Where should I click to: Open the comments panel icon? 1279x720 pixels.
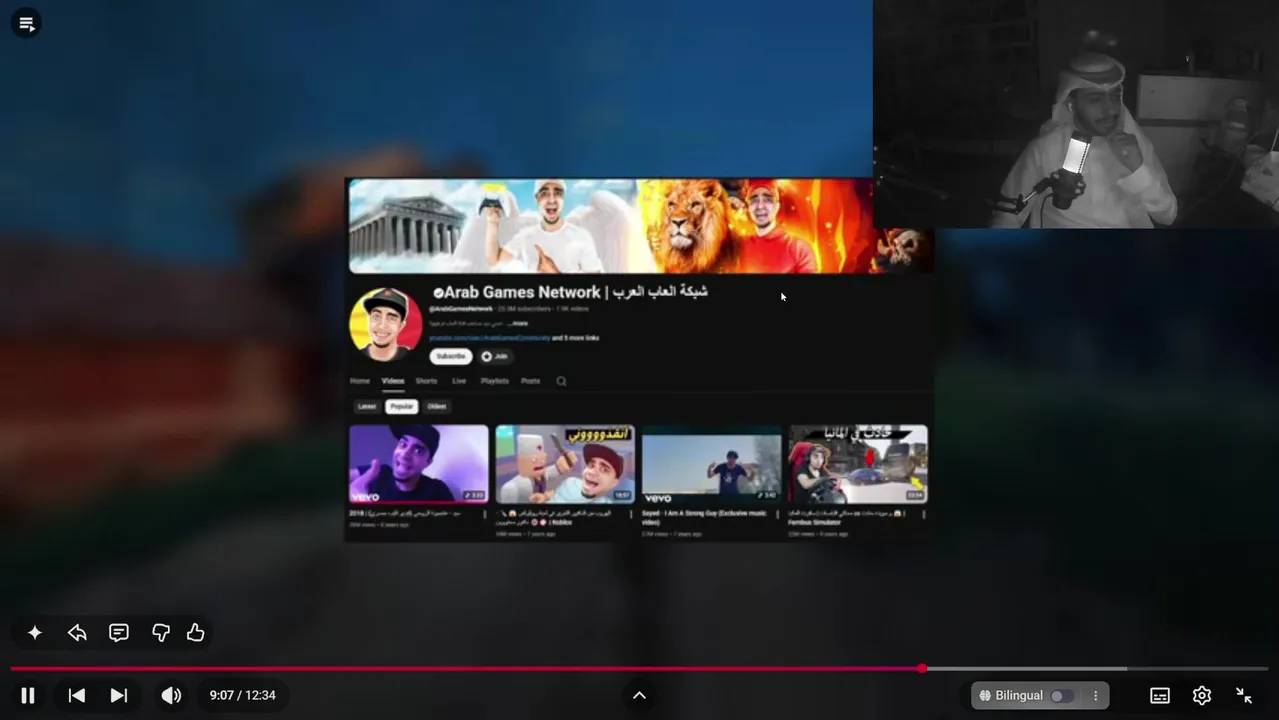[x=119, y=633]
